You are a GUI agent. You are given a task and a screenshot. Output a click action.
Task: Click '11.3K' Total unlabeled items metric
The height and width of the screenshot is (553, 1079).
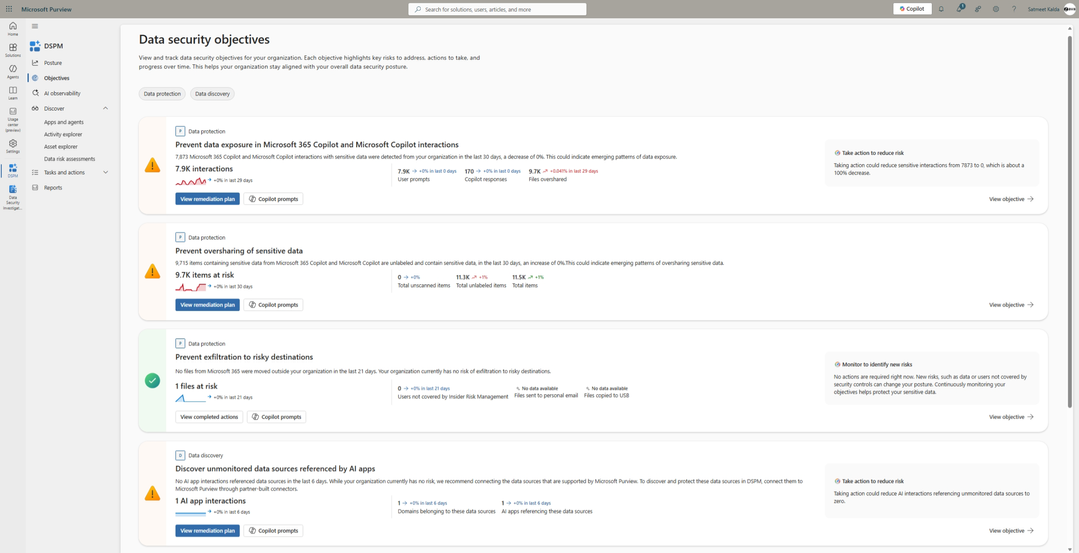tap(462, 277)
